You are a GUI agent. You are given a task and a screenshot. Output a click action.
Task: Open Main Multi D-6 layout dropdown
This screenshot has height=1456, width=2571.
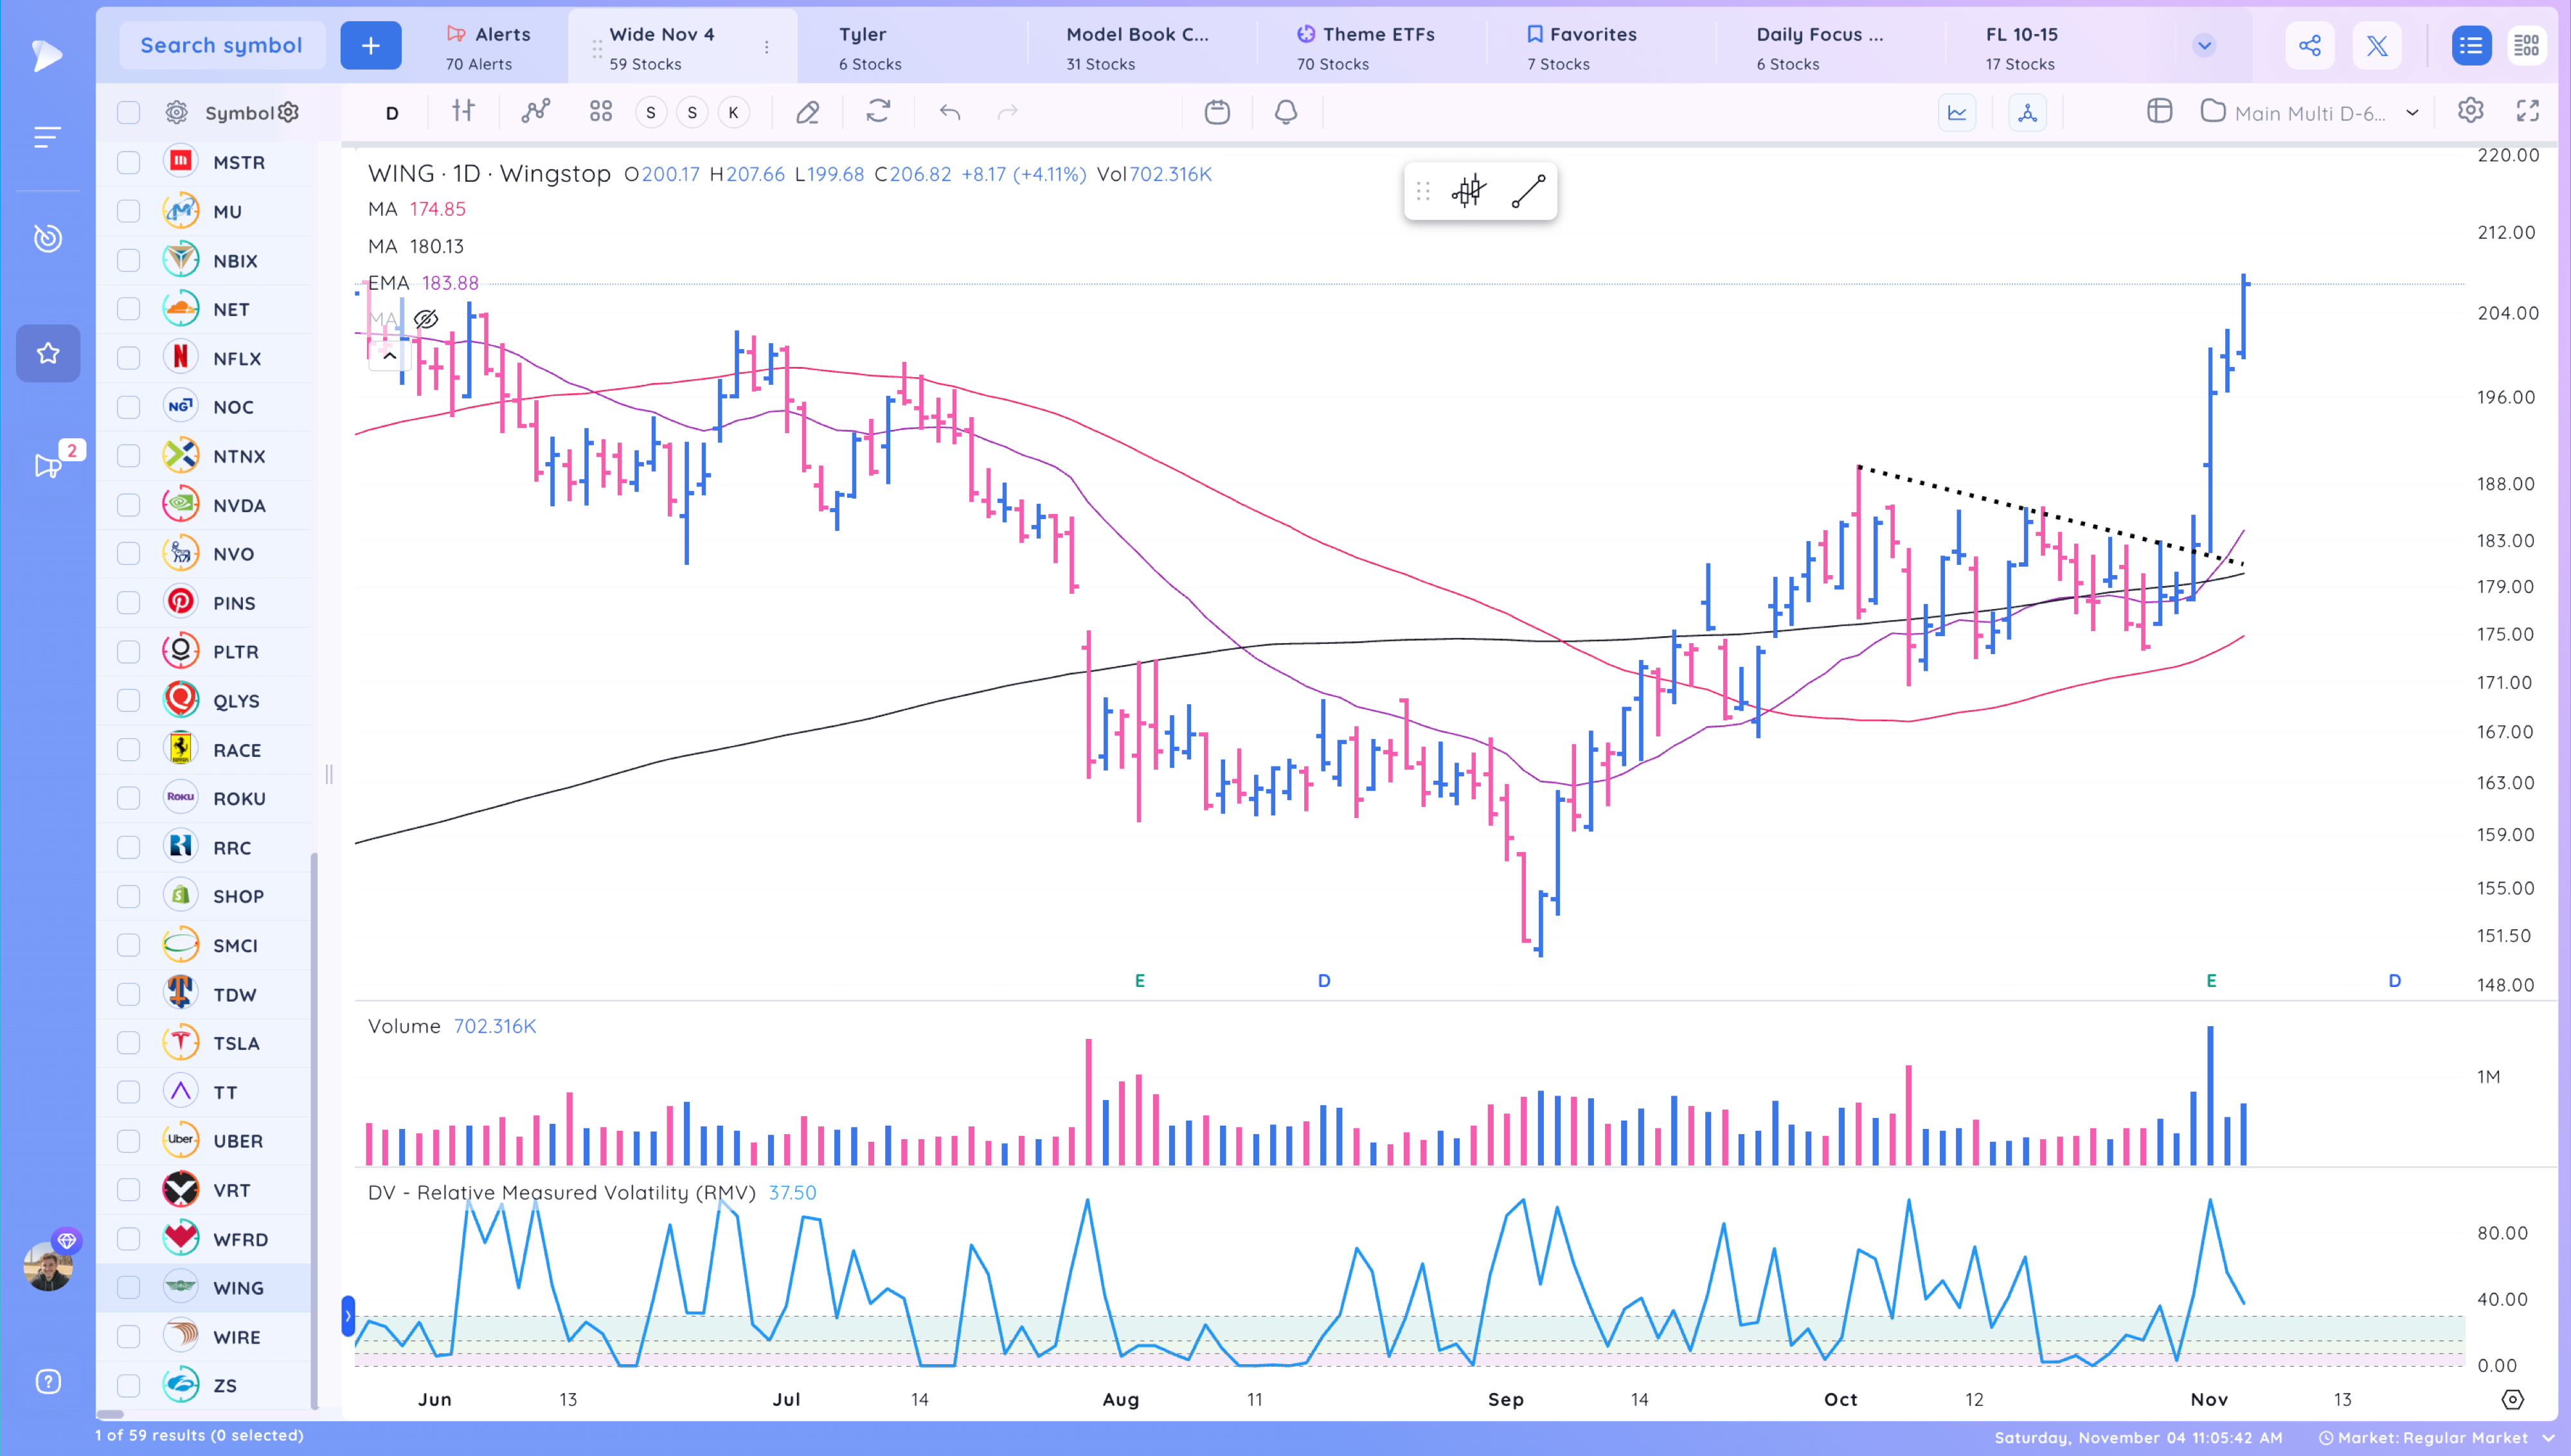2310,112
